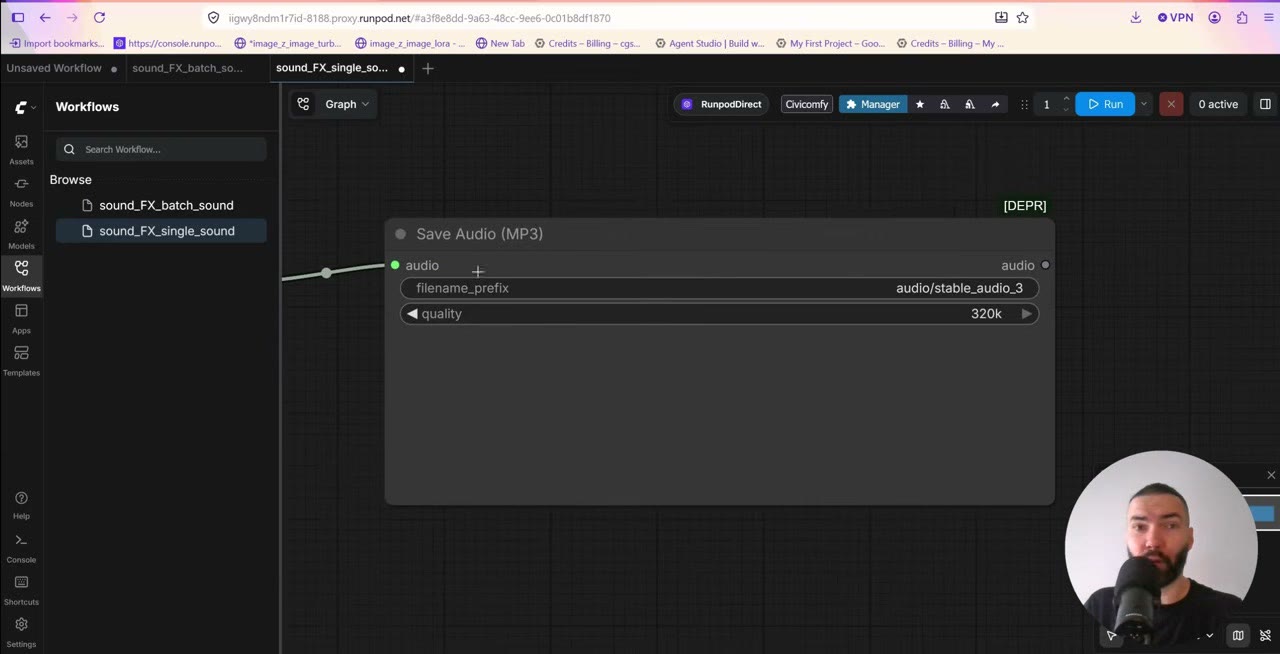The image size is (1280, 654).
Task: Expand the Run options dropdown arrow
Action: coord(1144,104)
